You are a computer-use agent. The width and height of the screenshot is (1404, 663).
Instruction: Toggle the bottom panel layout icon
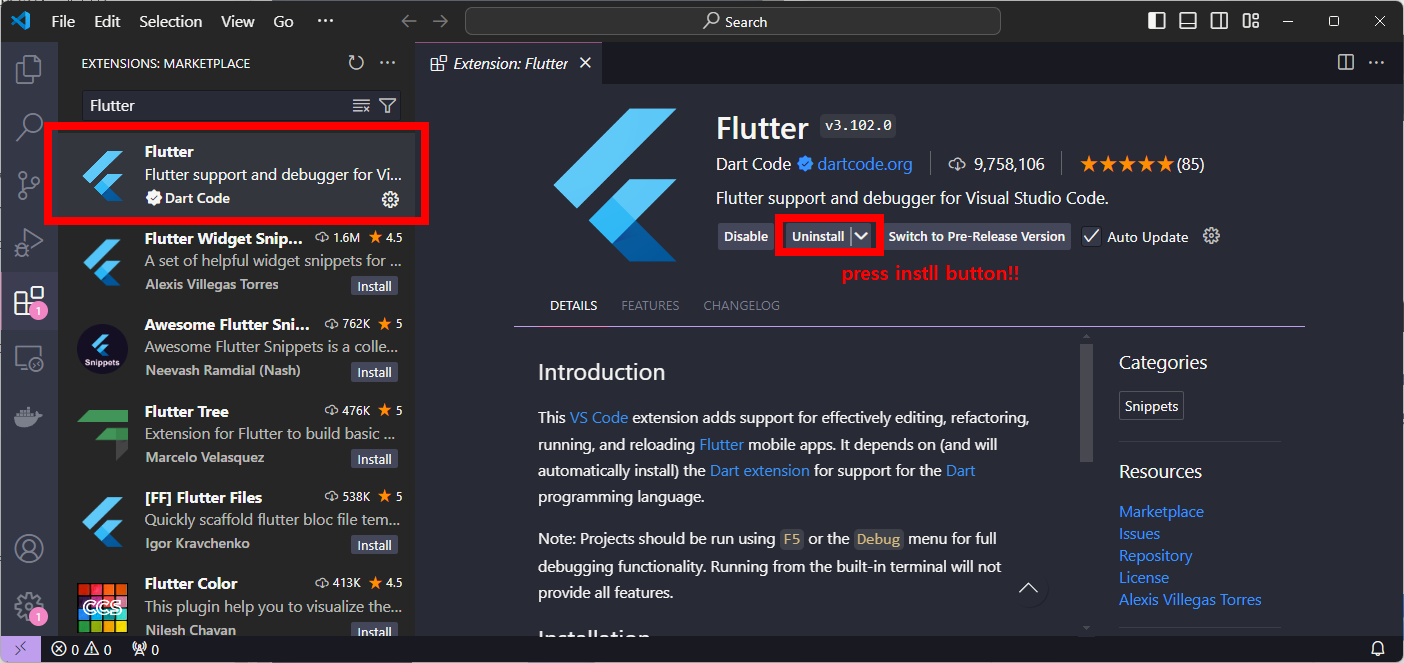[x=1188, y=21]
